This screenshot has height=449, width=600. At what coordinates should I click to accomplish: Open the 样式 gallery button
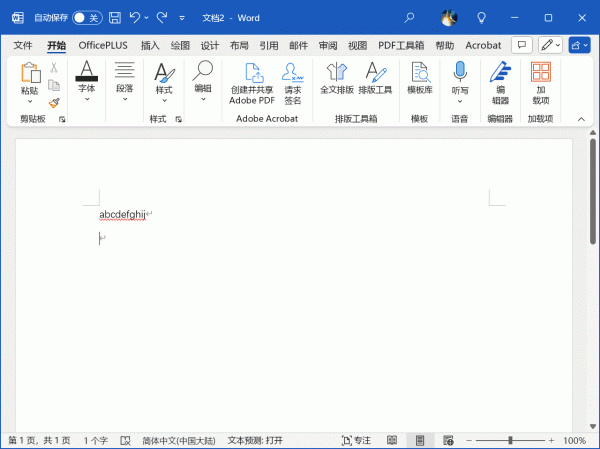(x=164, y=82)
